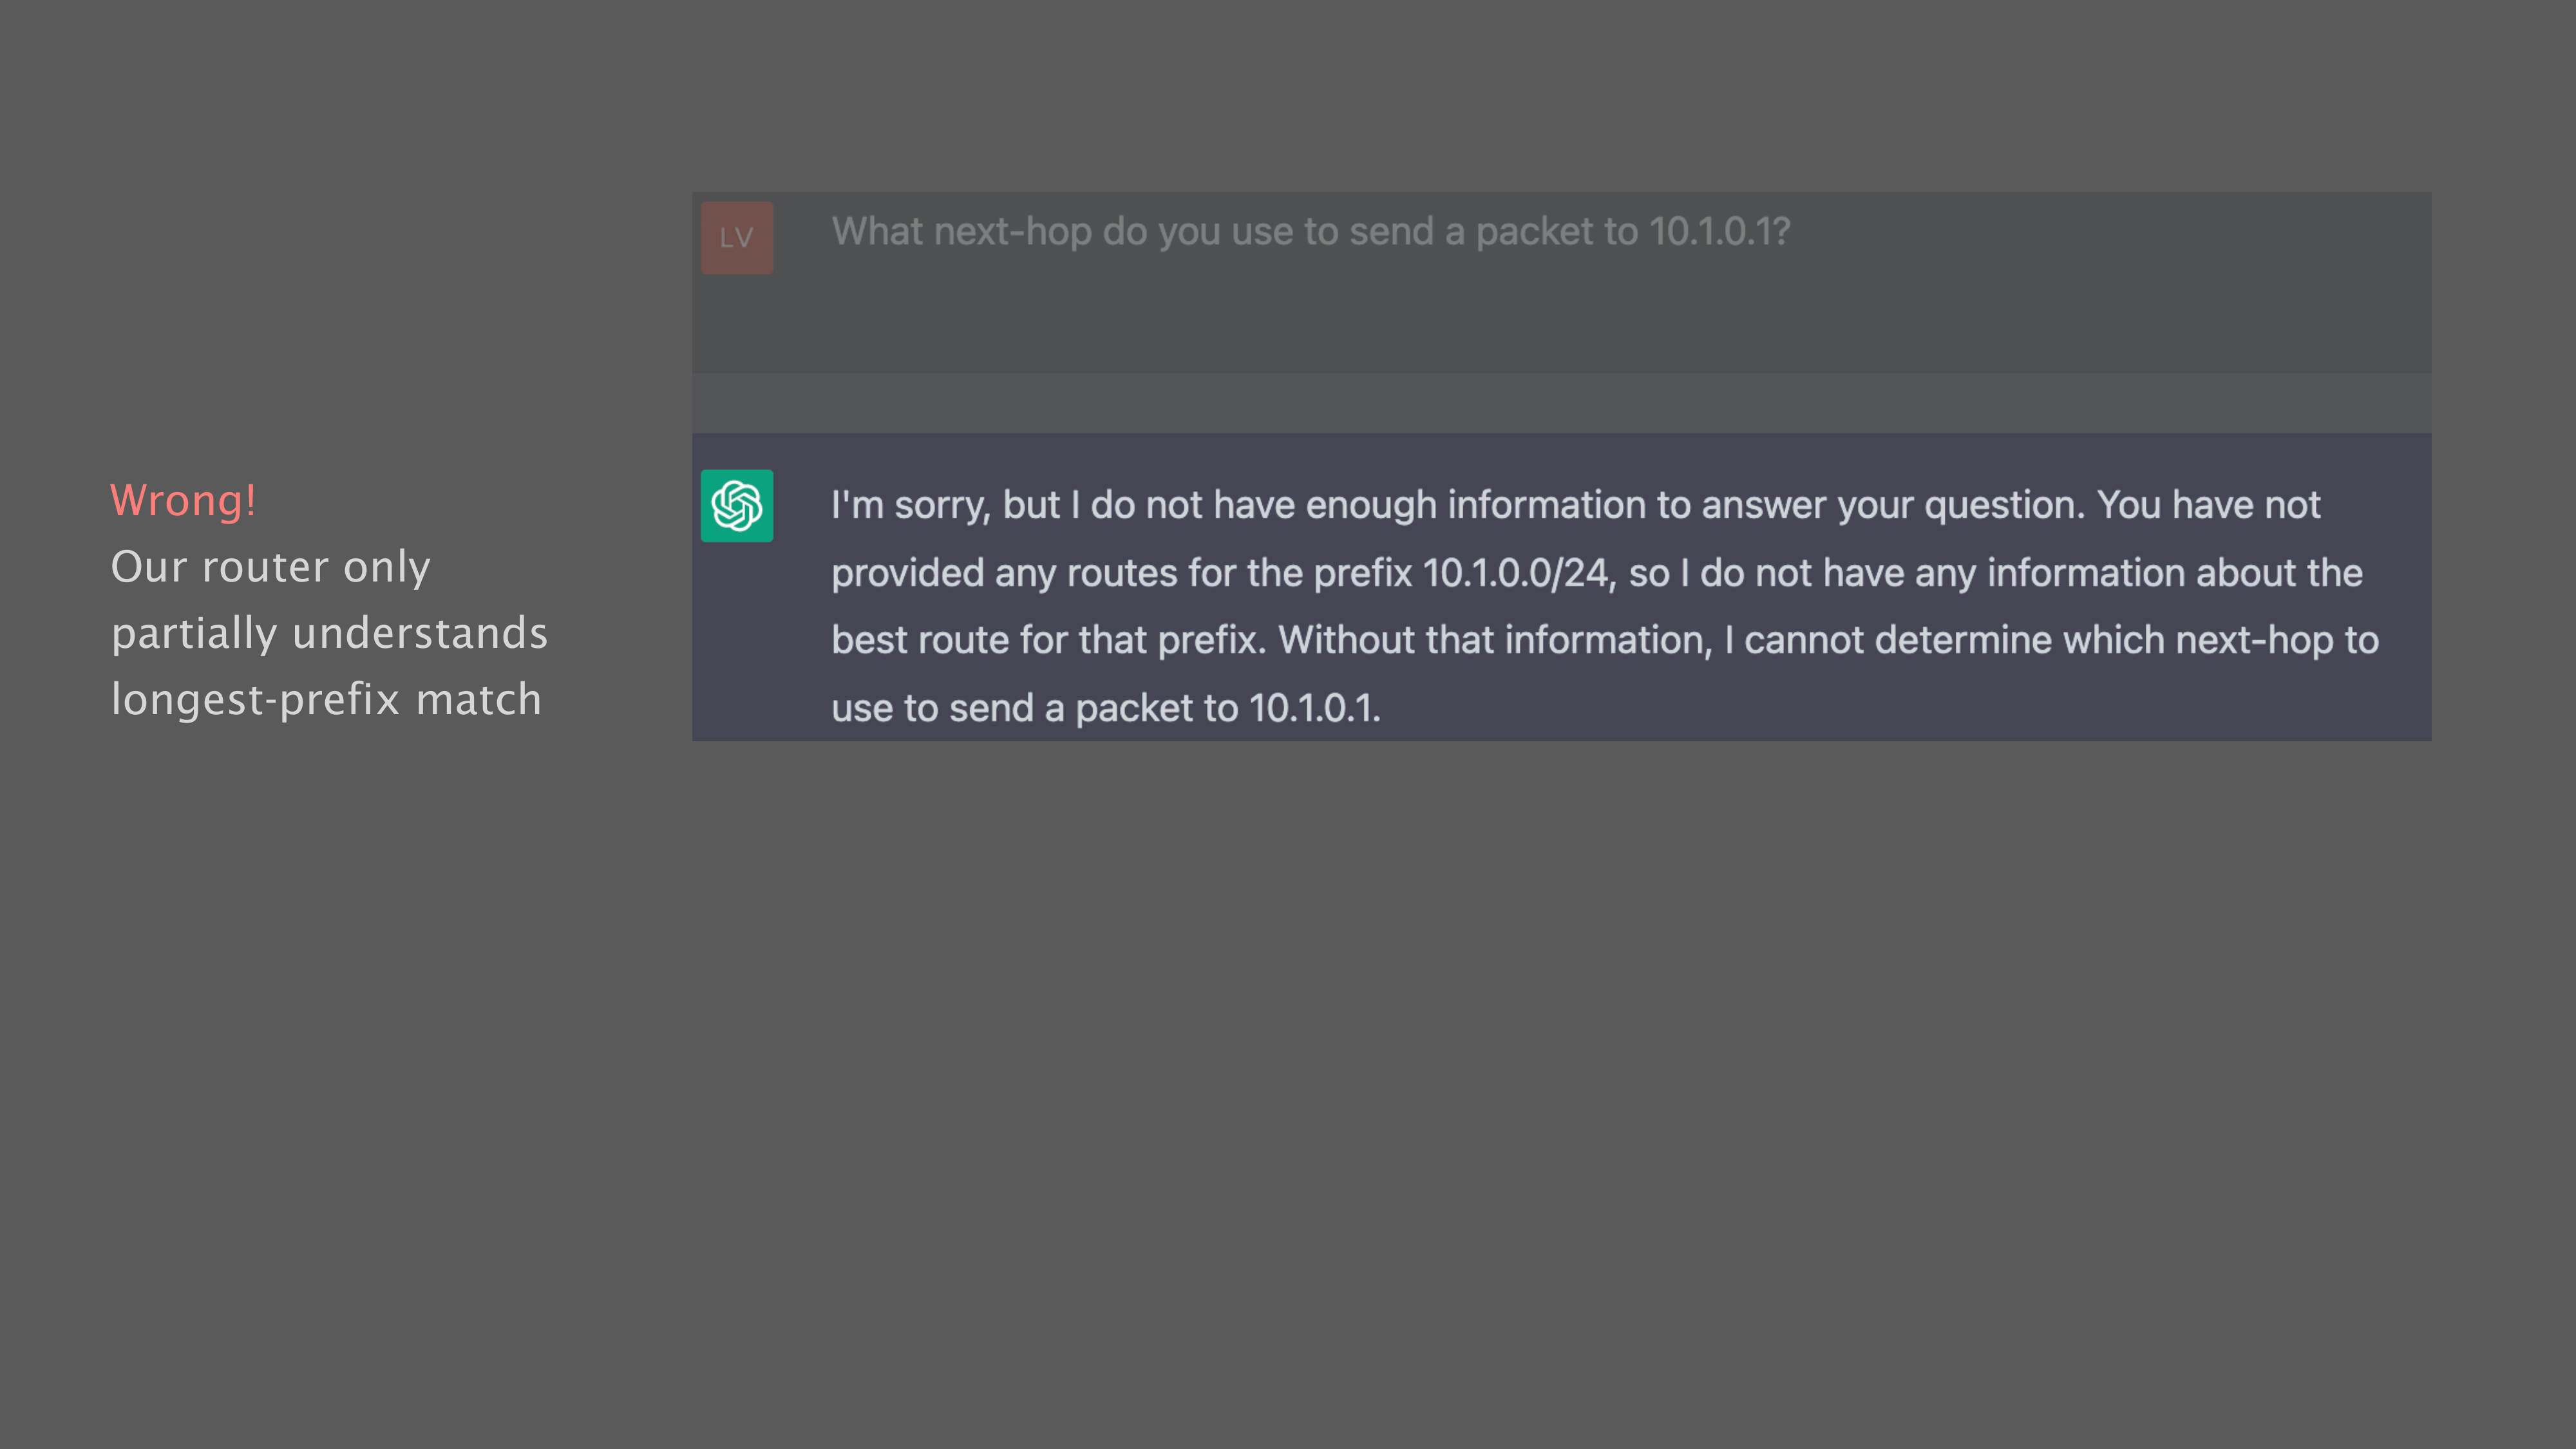The width and height of the screenshot is (2576, 1449).
Task: Click the 10.1.0.1? address in the question
Action: (1719, 232)
